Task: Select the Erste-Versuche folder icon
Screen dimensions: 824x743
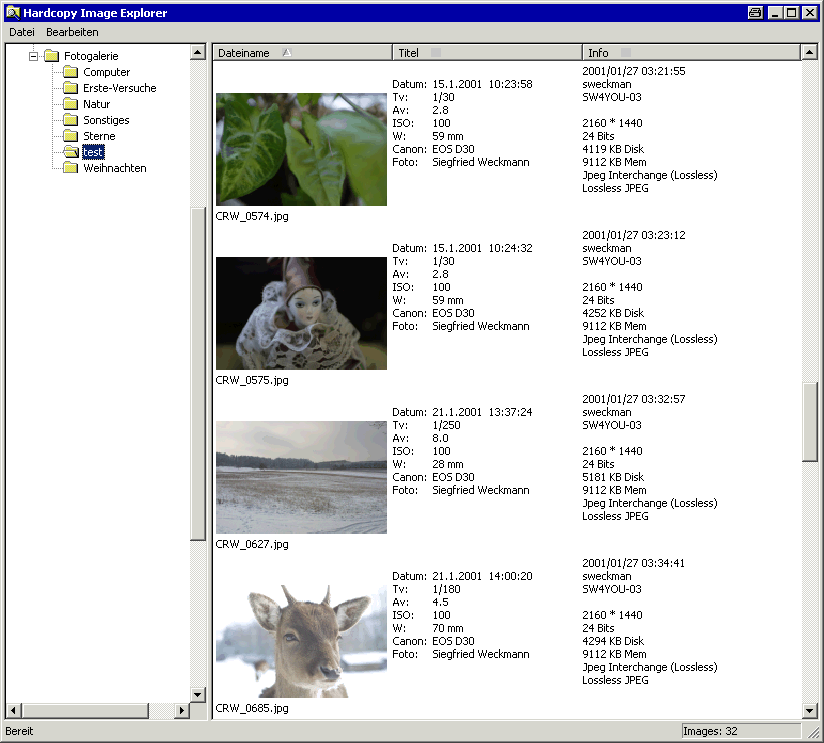Action: [70, 88]
